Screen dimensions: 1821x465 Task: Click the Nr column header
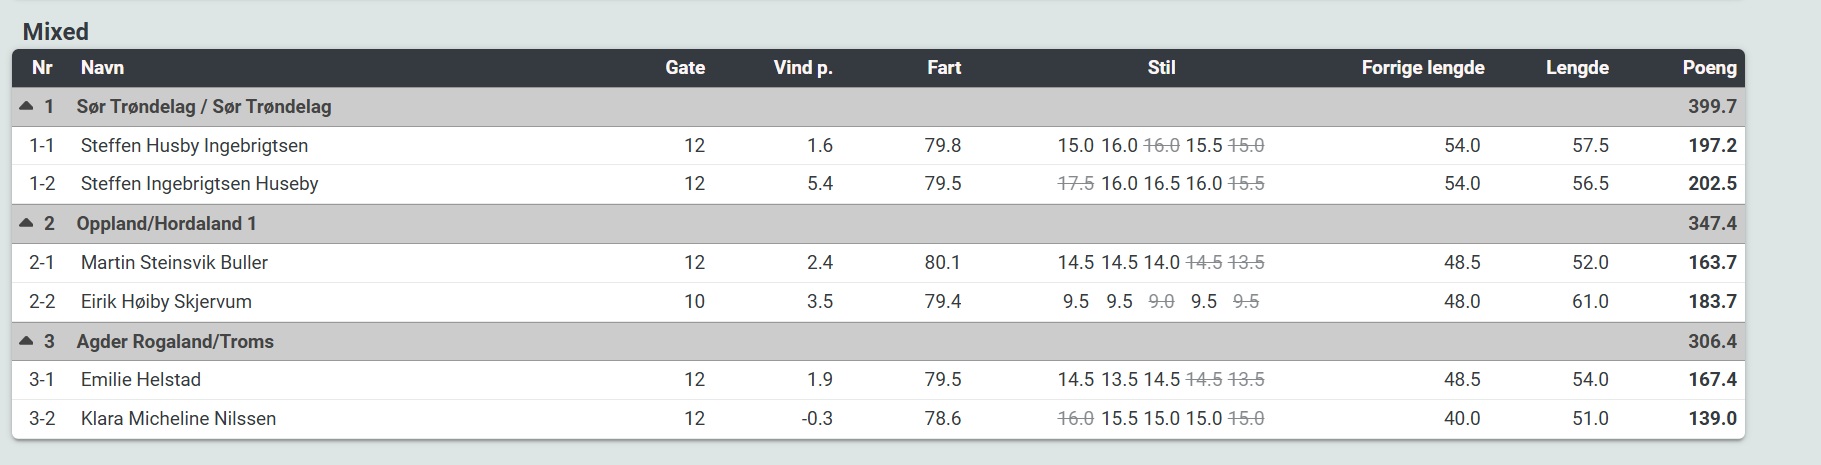click(x=42, y=68)
